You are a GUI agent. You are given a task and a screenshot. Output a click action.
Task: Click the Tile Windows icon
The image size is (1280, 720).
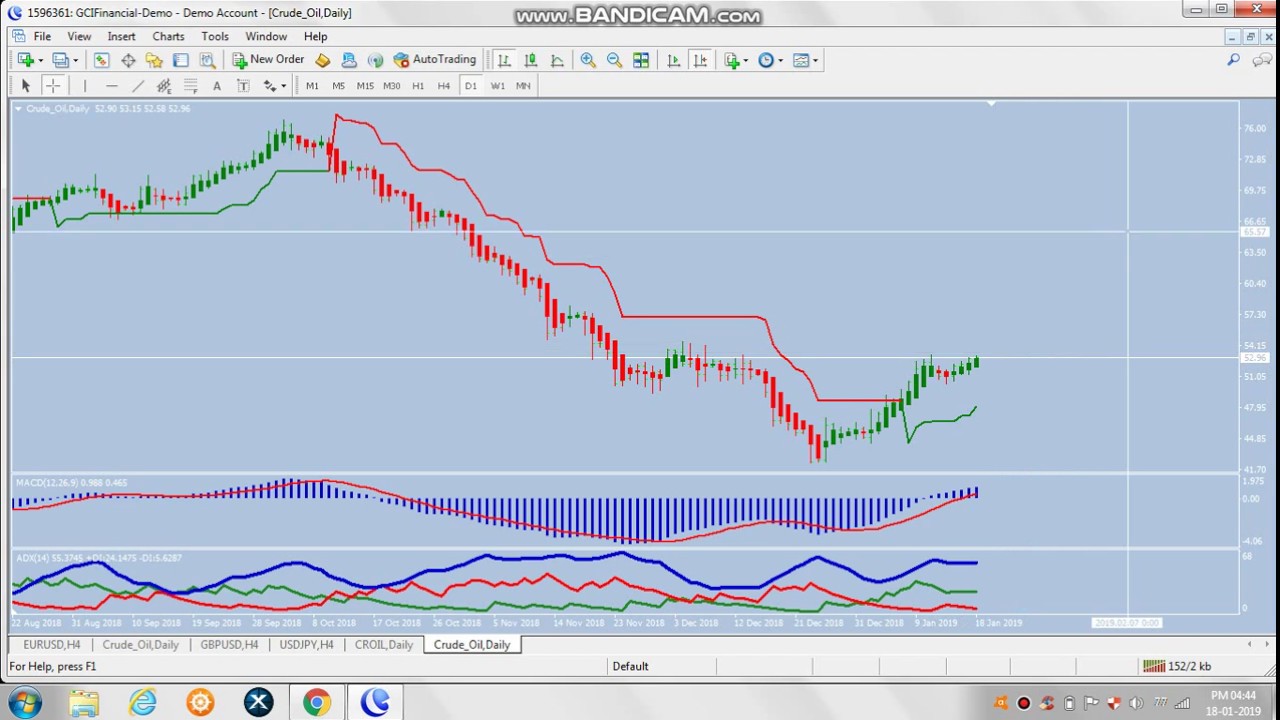641,60
